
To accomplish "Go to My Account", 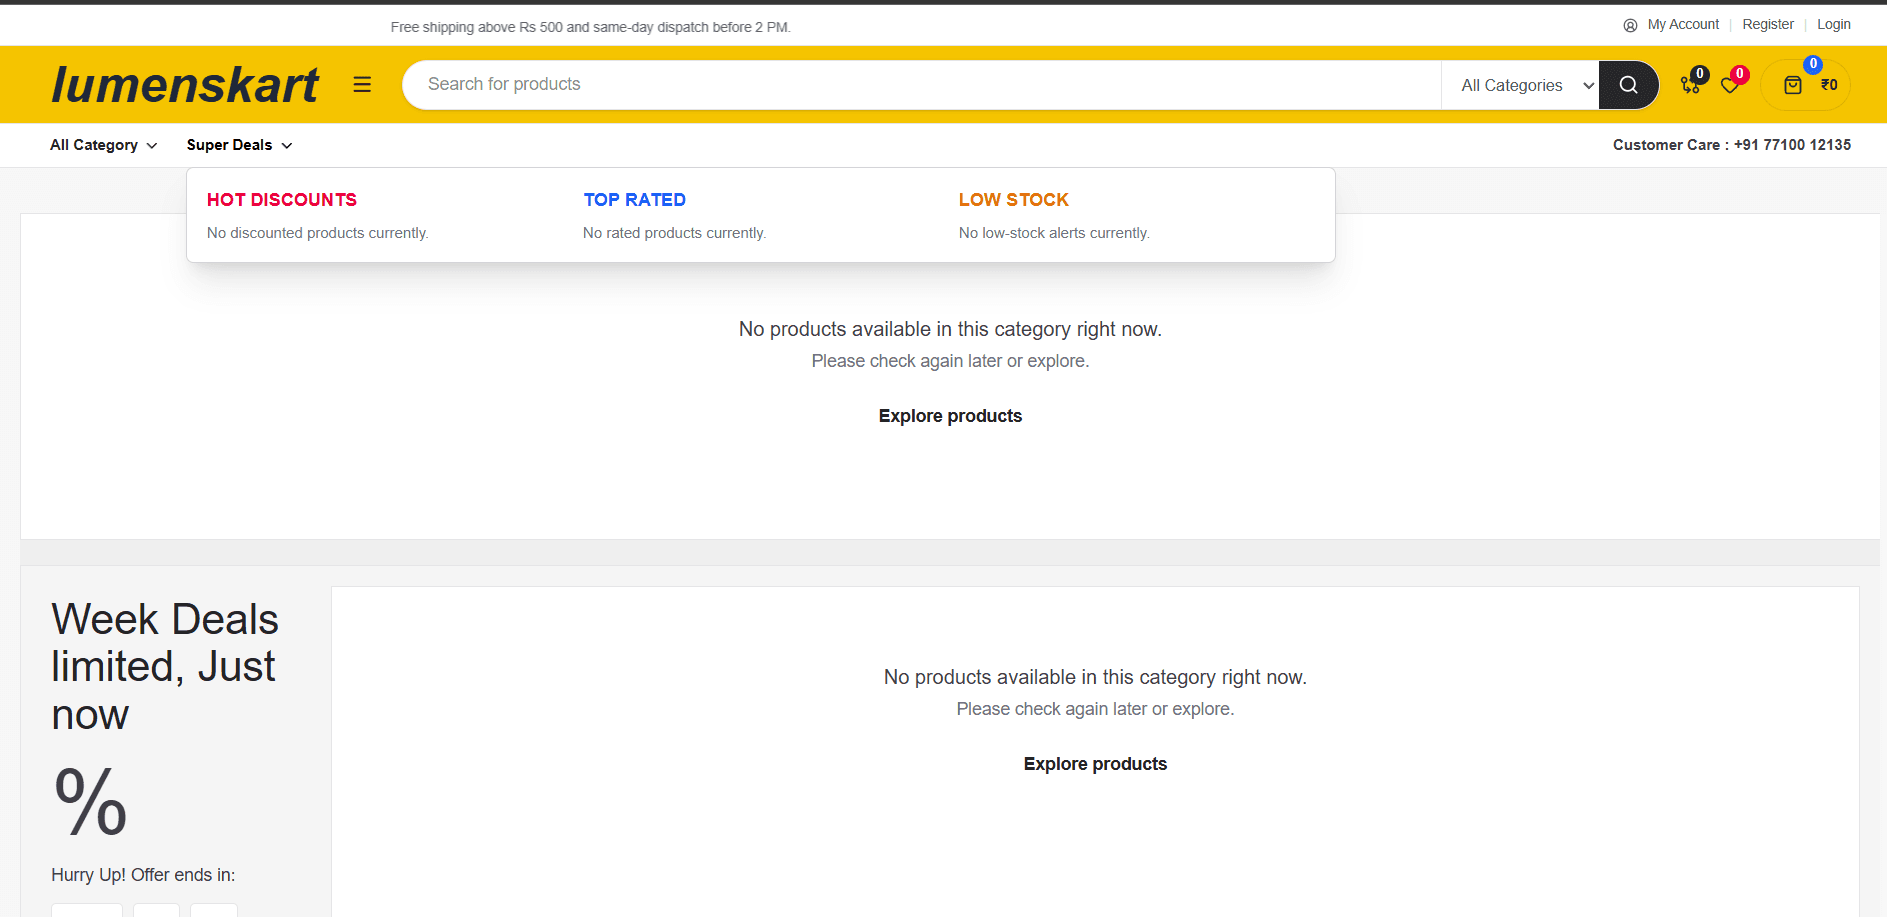I will pos(1683,24).
